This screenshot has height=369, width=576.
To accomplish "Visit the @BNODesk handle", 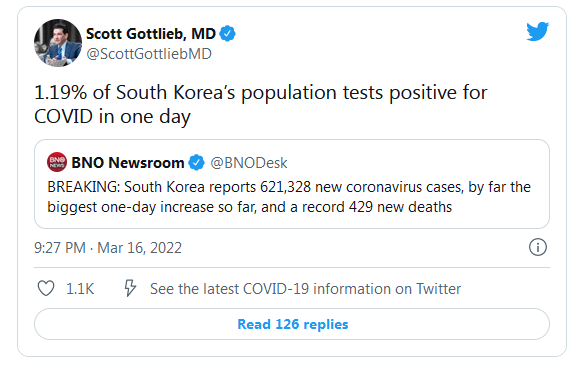I will pos(249,163).
